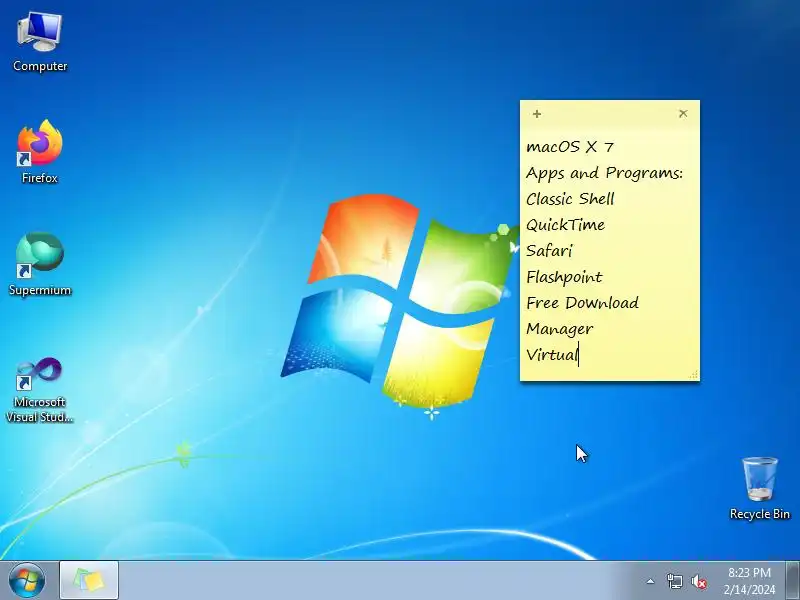Click the 'Safari' note line

click(549, 251)
